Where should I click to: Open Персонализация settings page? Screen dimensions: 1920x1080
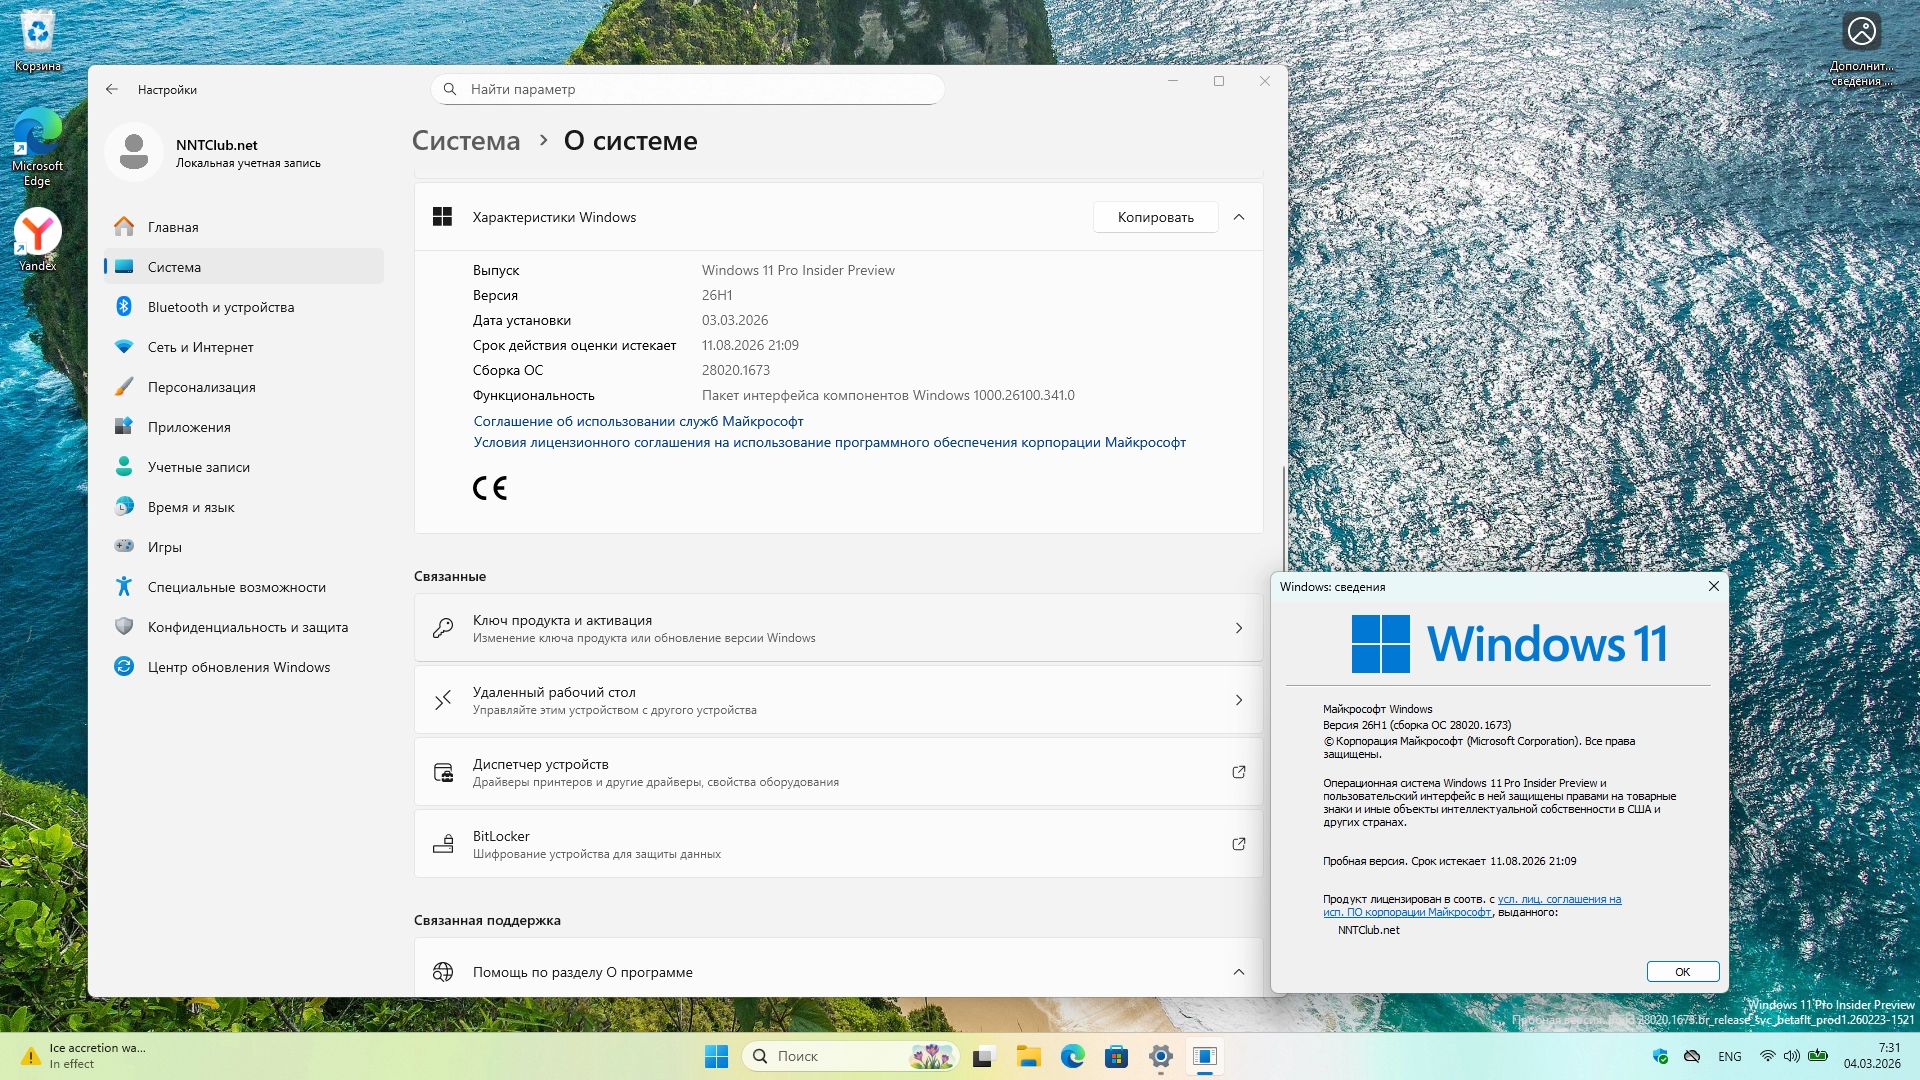click(x=201, y=387)
